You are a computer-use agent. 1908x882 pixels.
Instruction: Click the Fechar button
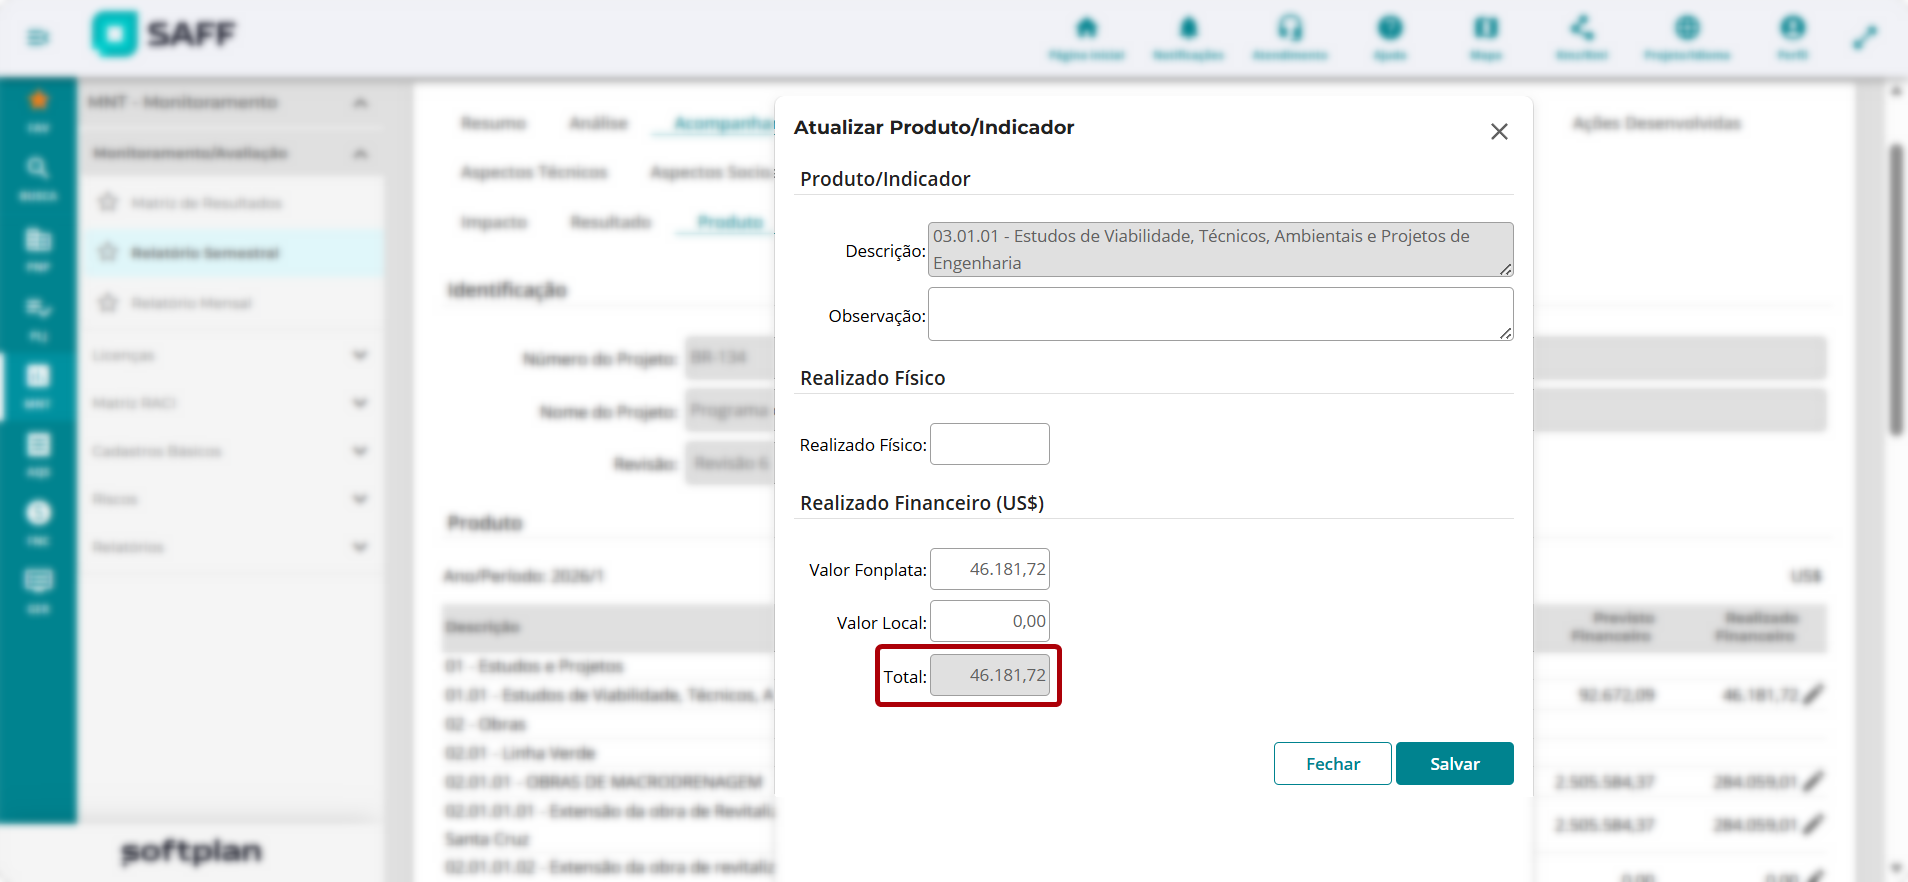click(x=1333, y=764)
